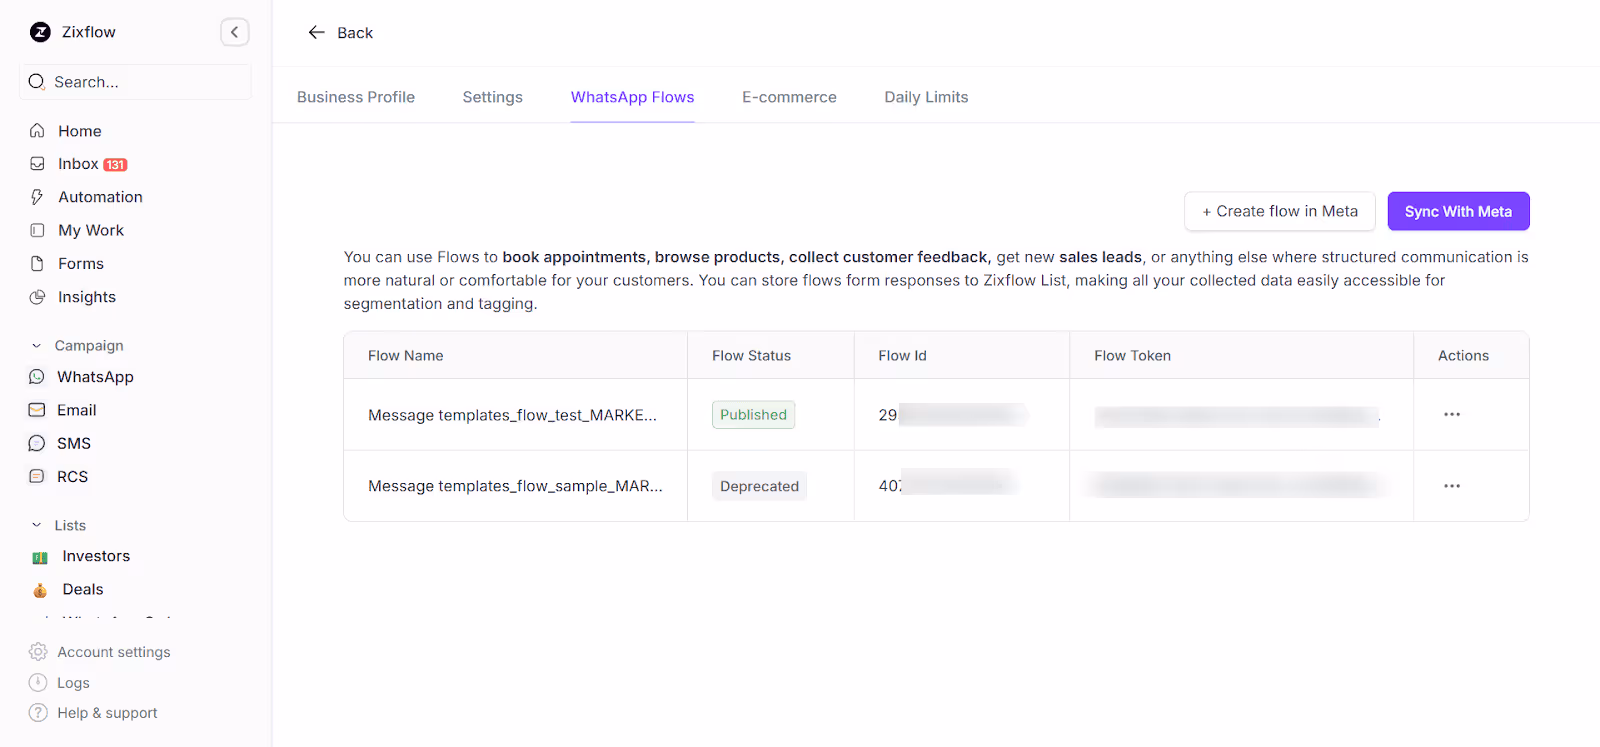Open the RCS campaign page
The height and width of the screenshot is (747, 1600).
pyautogui.click(x=72, y=477)
